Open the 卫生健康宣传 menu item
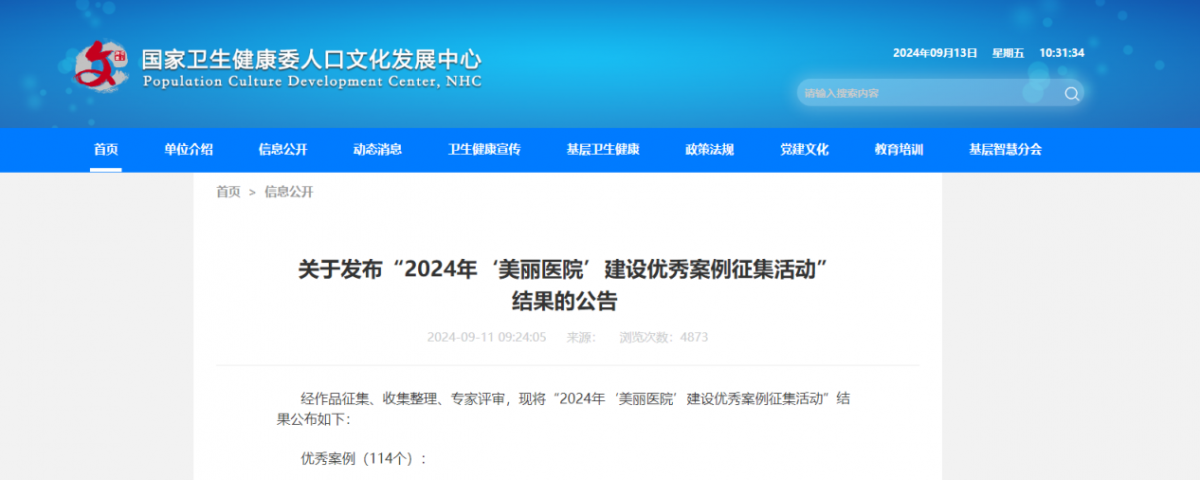Image resolution: width=1200 pixels, height=480 pixels. tap(484, 150)
